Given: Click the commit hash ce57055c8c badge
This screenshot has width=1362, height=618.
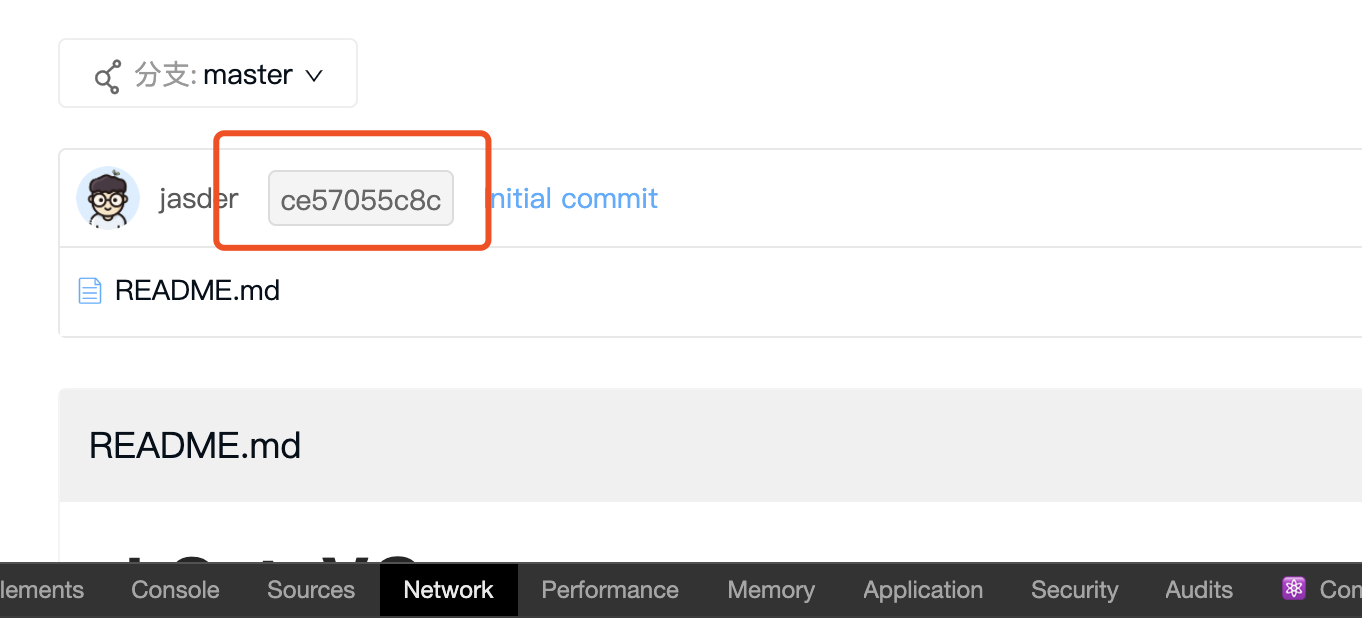Looking at the screenshot, I should tap(361, 198).
